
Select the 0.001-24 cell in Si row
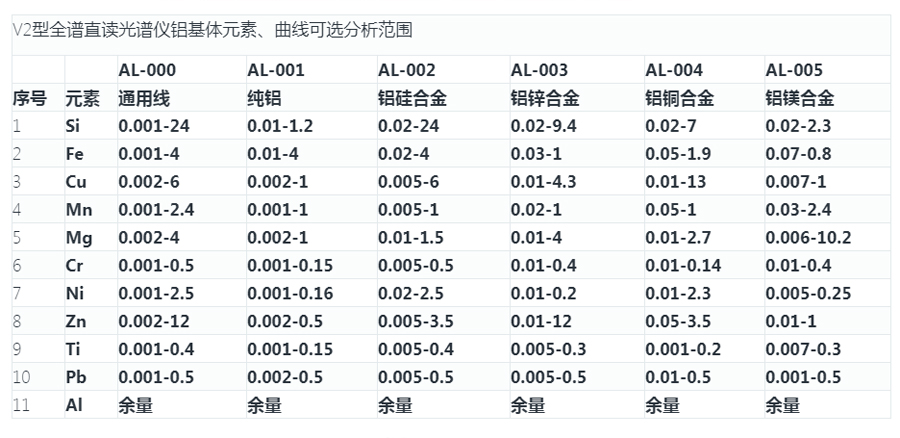tap(154, 126)
